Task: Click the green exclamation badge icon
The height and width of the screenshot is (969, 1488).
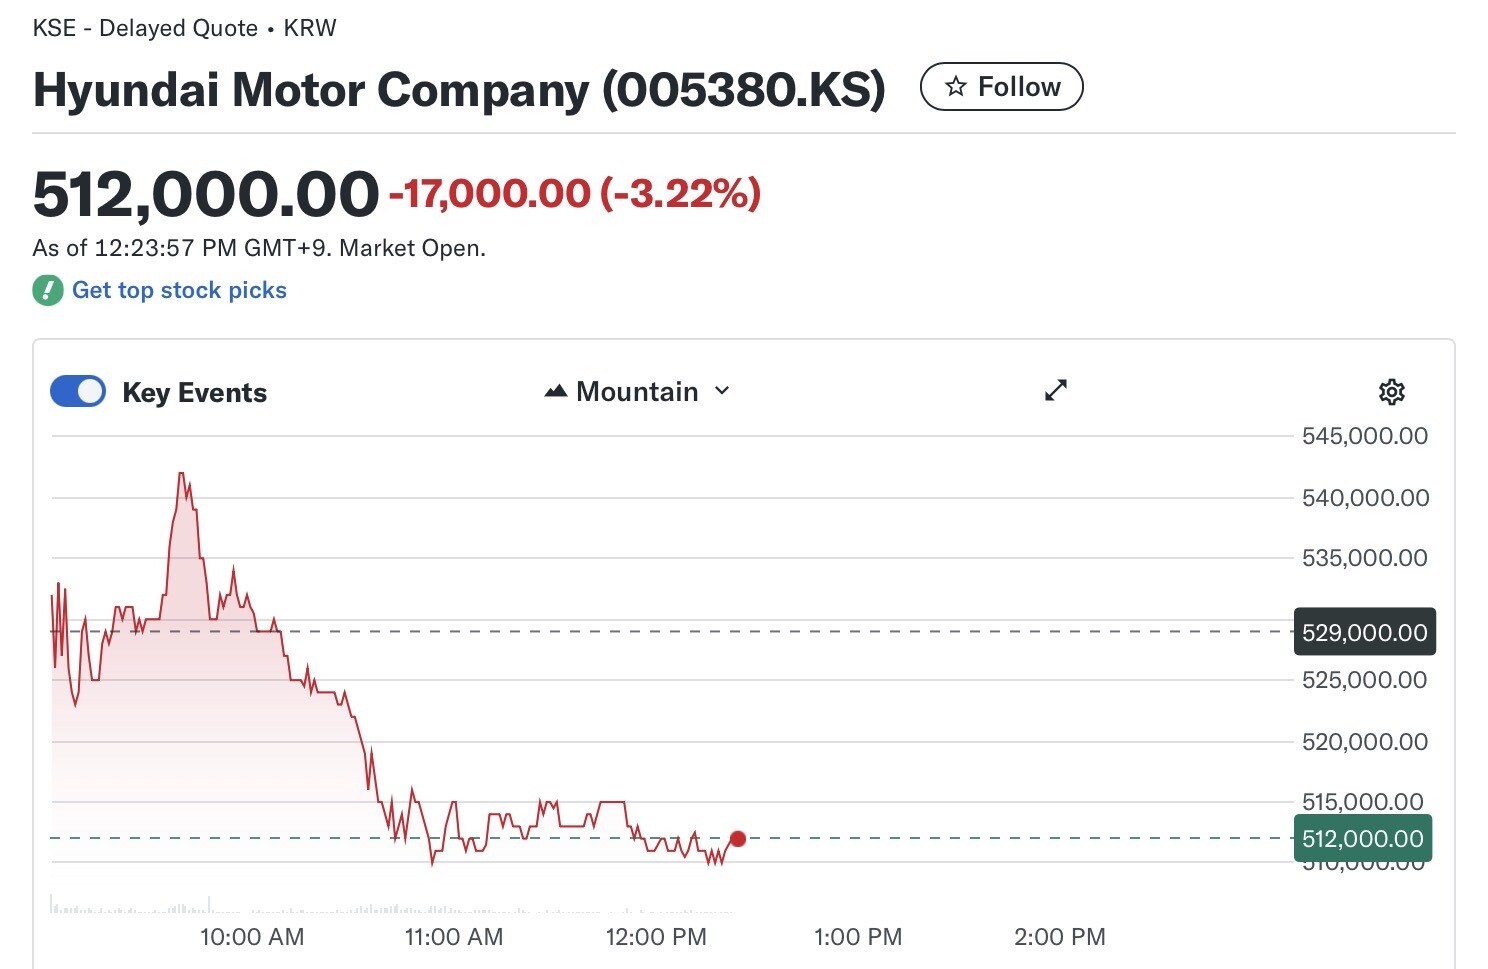Action: (x=47, y=291)
